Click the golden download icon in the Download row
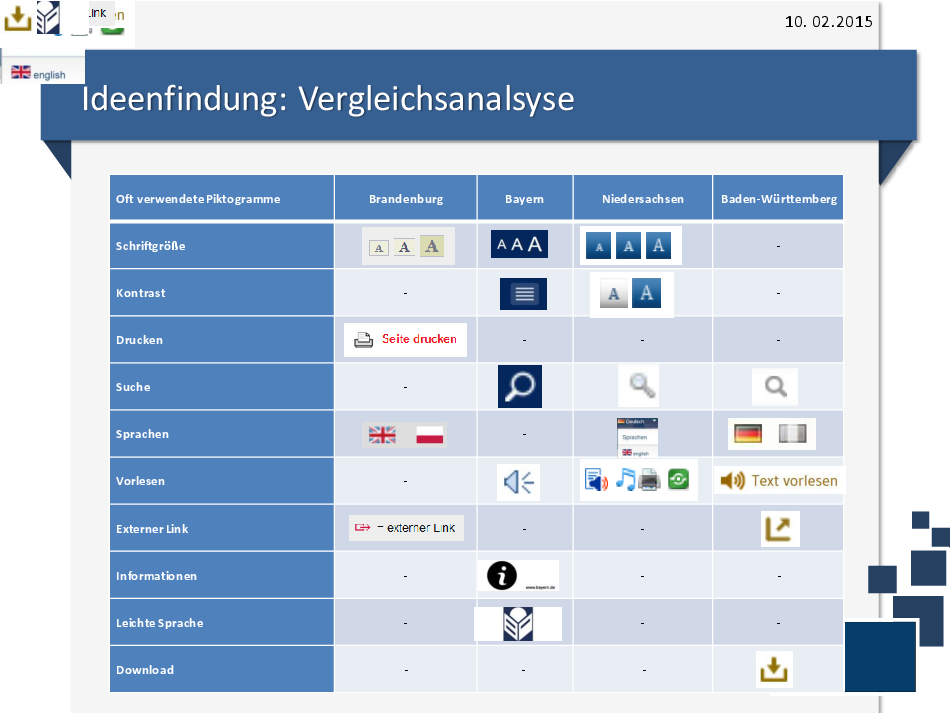This screenshot has height=713, width=950. coord(775,669)
